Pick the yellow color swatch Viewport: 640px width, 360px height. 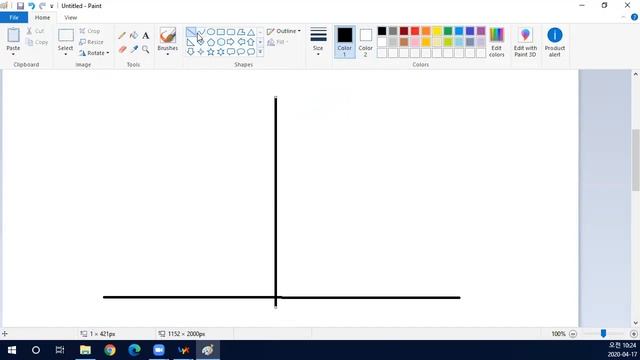tap(437, 31)
